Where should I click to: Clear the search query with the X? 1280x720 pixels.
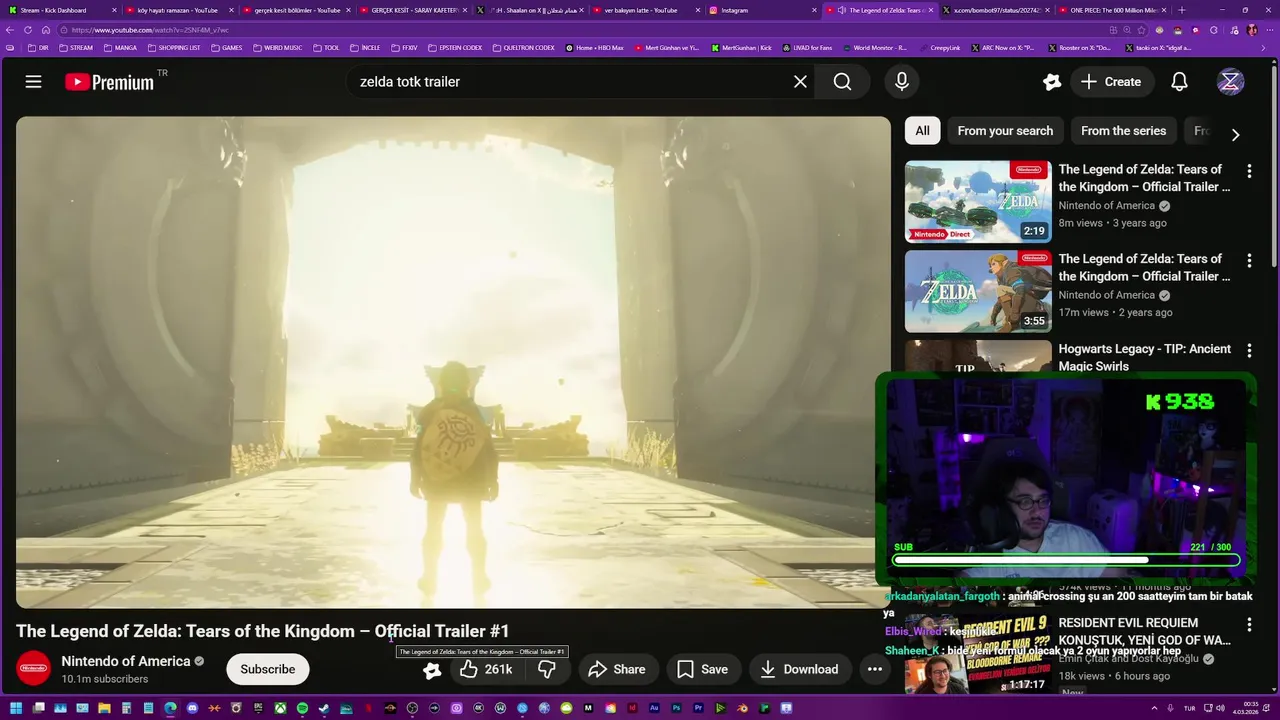[x=800, y=82]
